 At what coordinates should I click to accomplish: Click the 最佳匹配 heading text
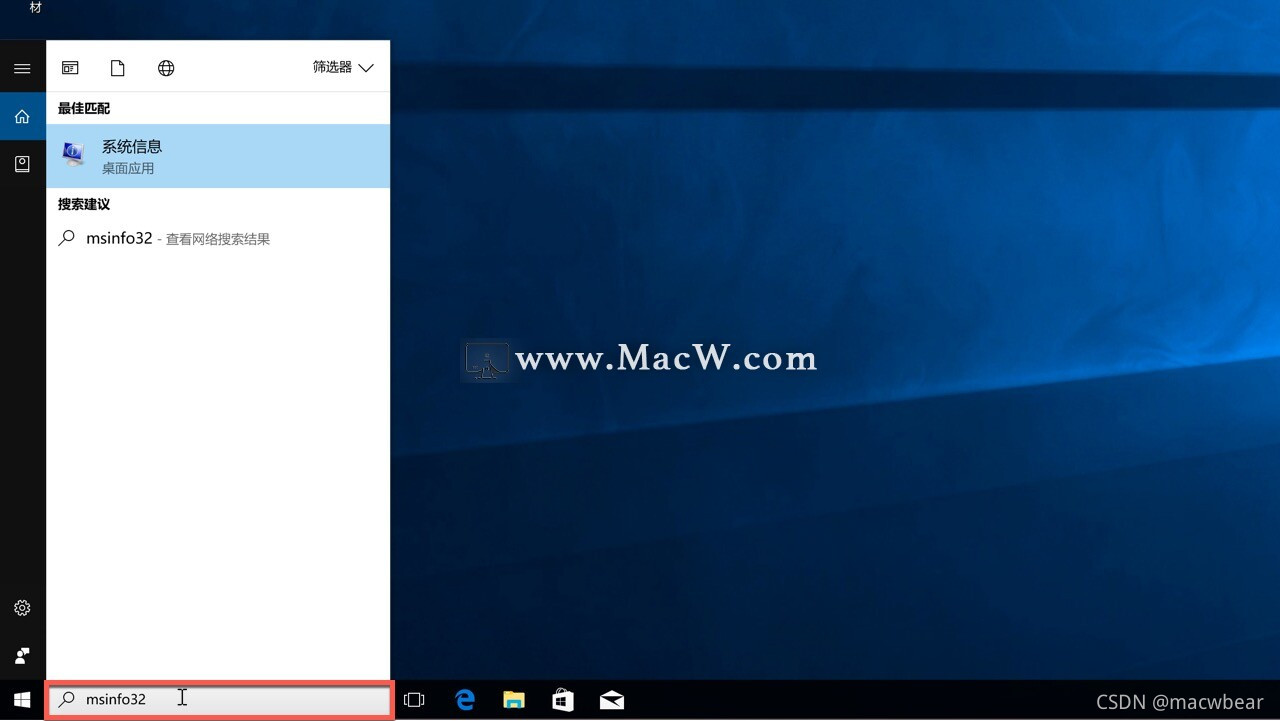pyautogui.click(x=84, y=108)
